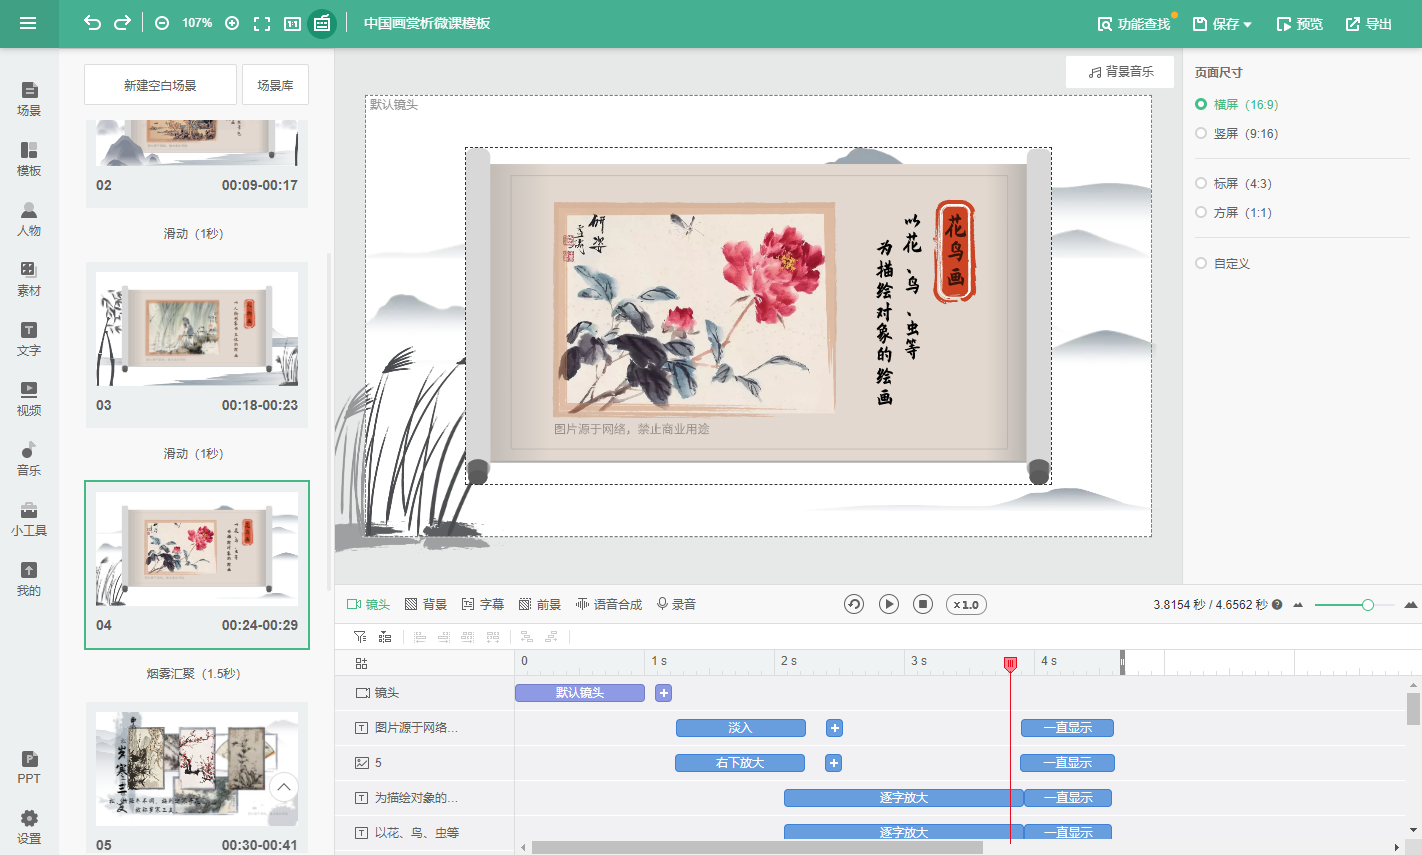
Task: Switch to 字幕 timeline tab
Action: pos(483,604)
